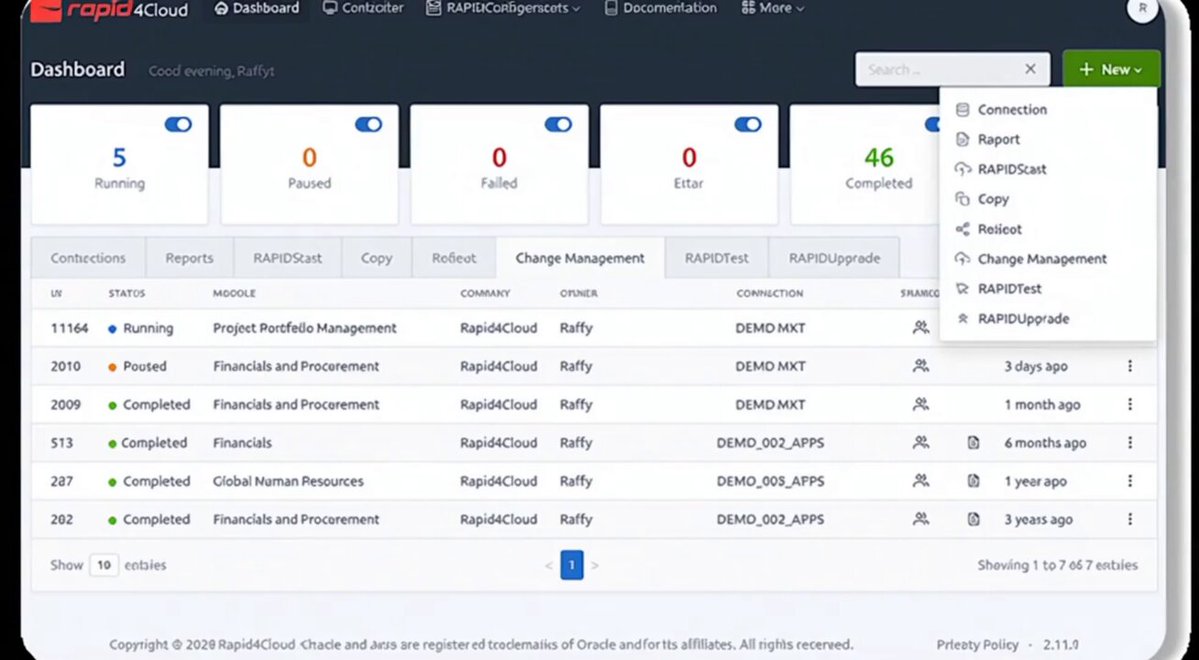Click shared users icon for row 282
The height and width of the screenshot is (660, 1199).
point(921,519)
